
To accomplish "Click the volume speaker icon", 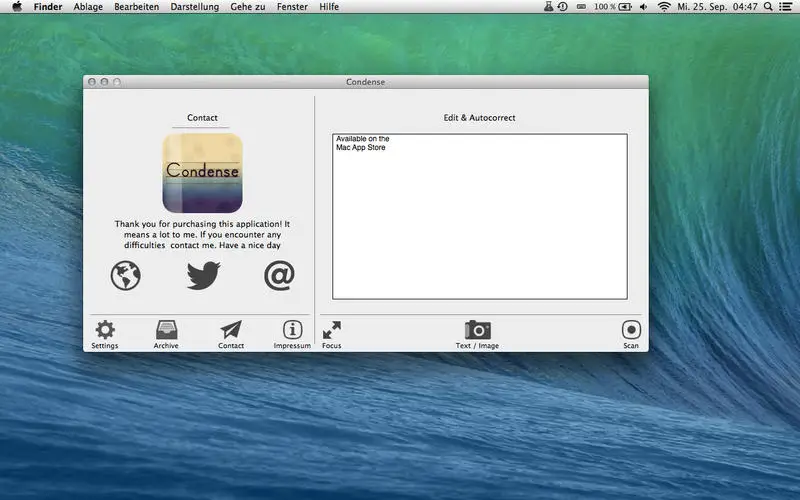I will click(x=643, y=7).
